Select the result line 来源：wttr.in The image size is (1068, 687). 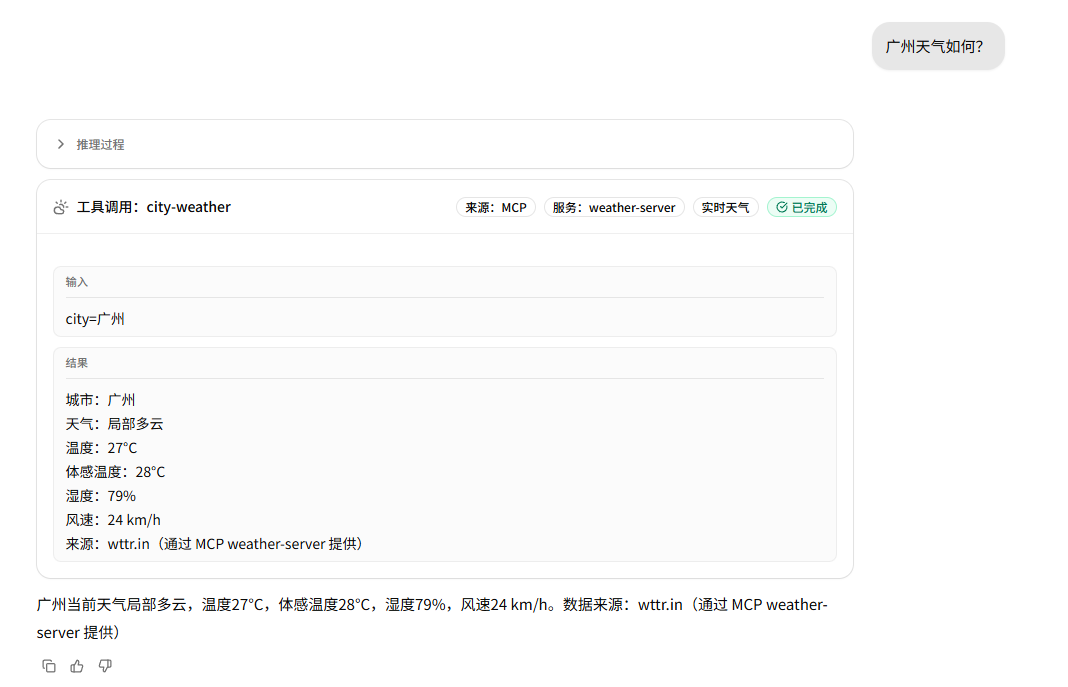215,544
